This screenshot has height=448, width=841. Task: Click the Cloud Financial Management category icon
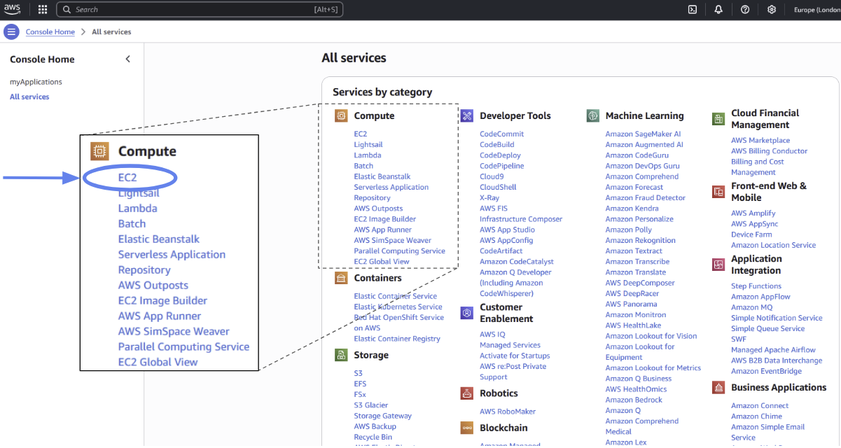718,119
